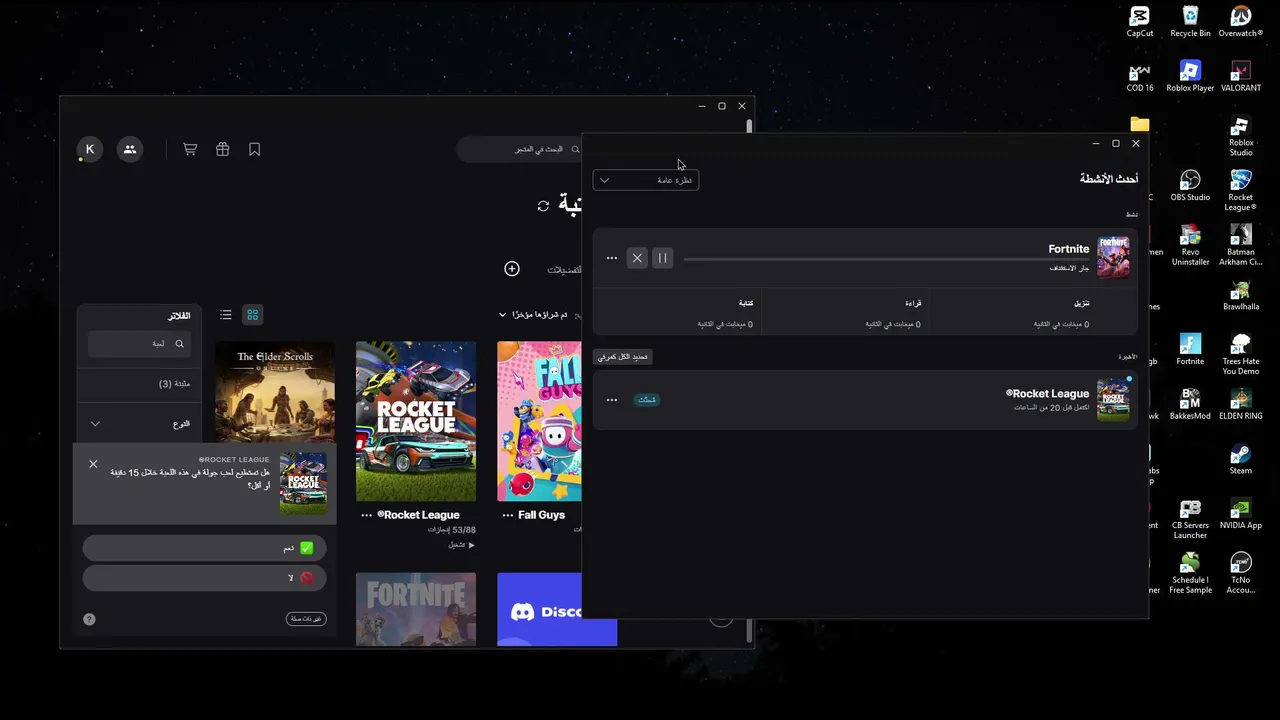Screen dimensions: 1280x720
Task: Select the Revo Uninstaller desktop icon
Action: [1190, 245]
